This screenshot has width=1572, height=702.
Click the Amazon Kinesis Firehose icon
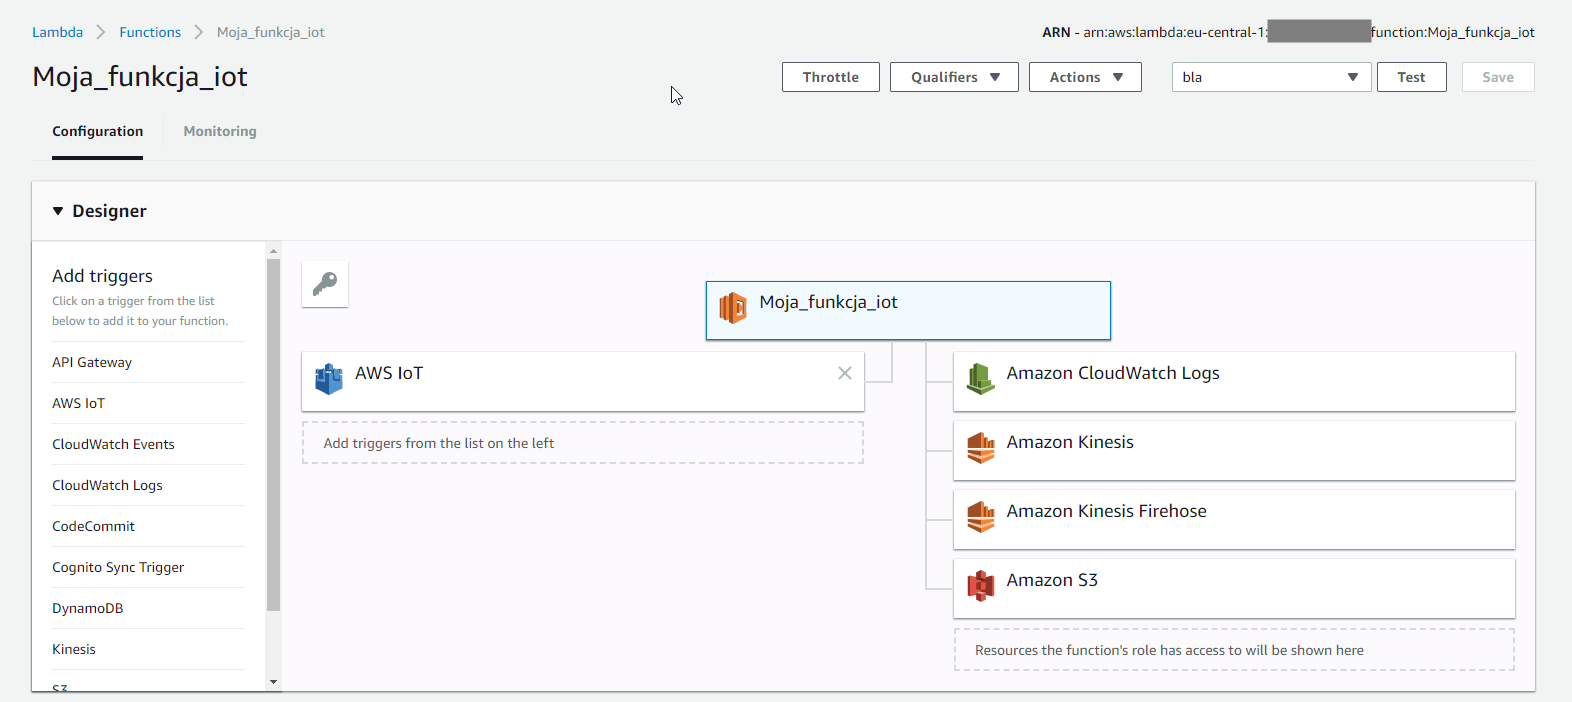click(981, 517)
